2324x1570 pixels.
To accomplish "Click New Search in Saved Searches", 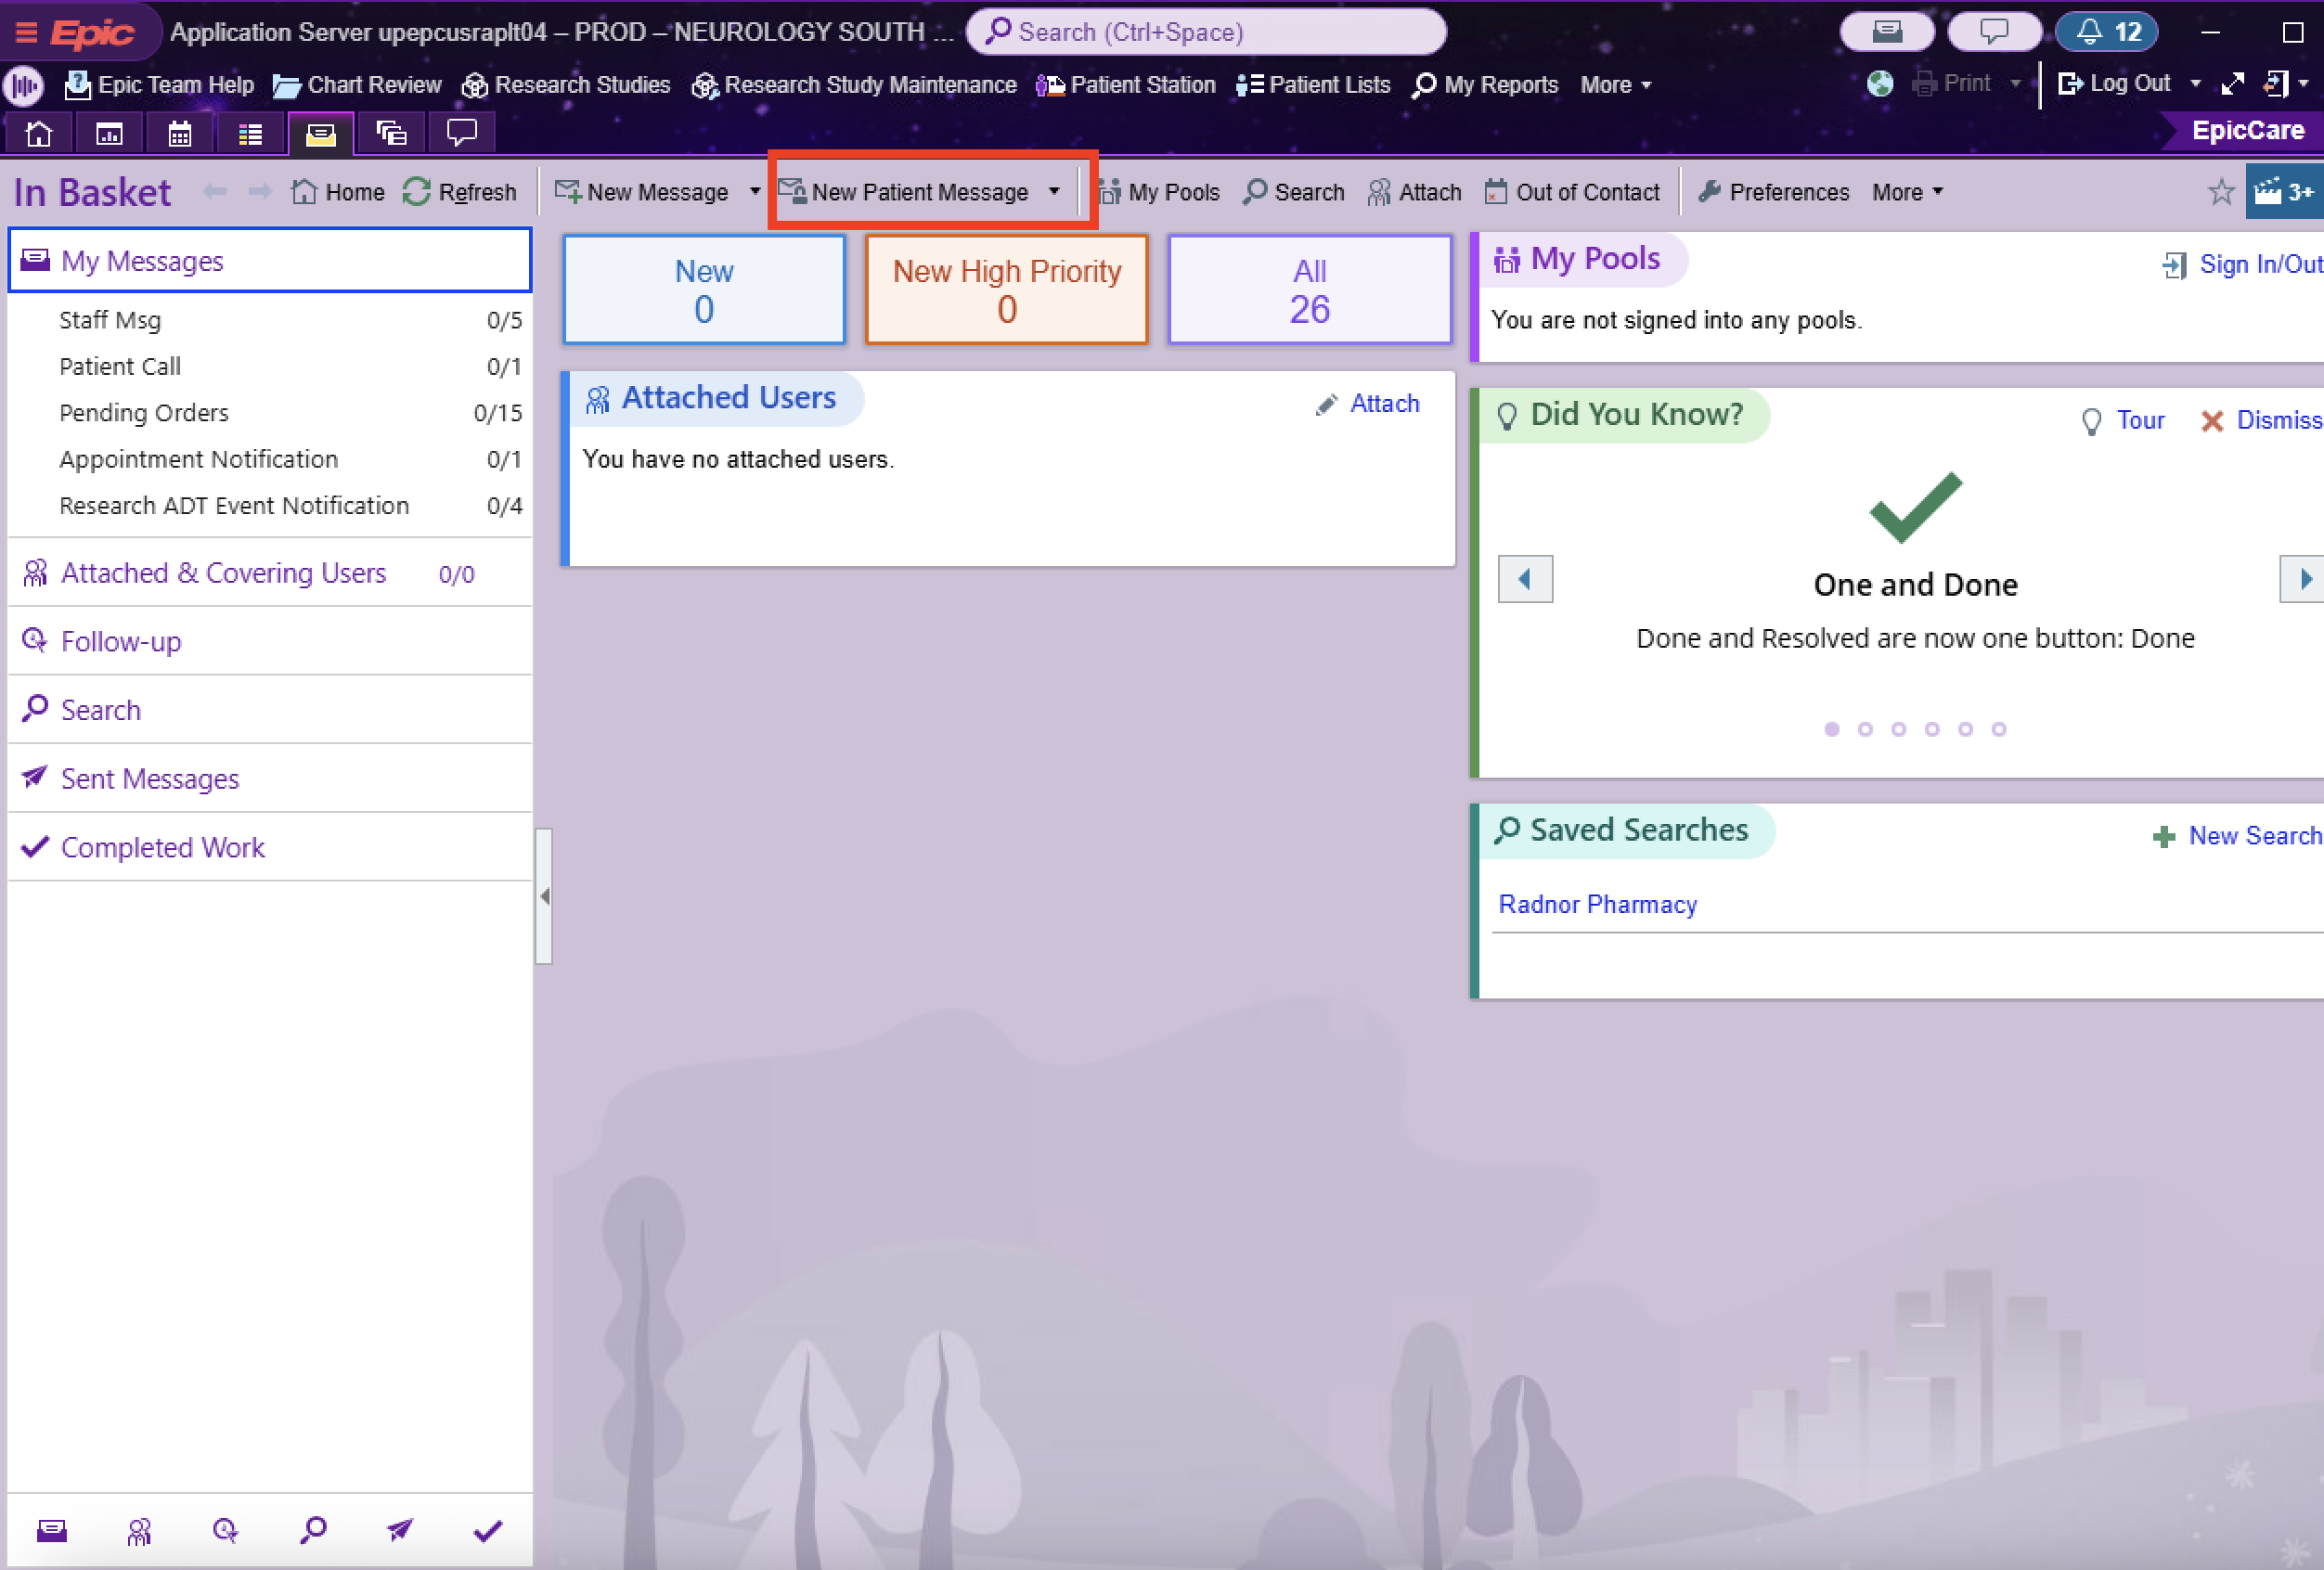I will (x=2237, y=836).
